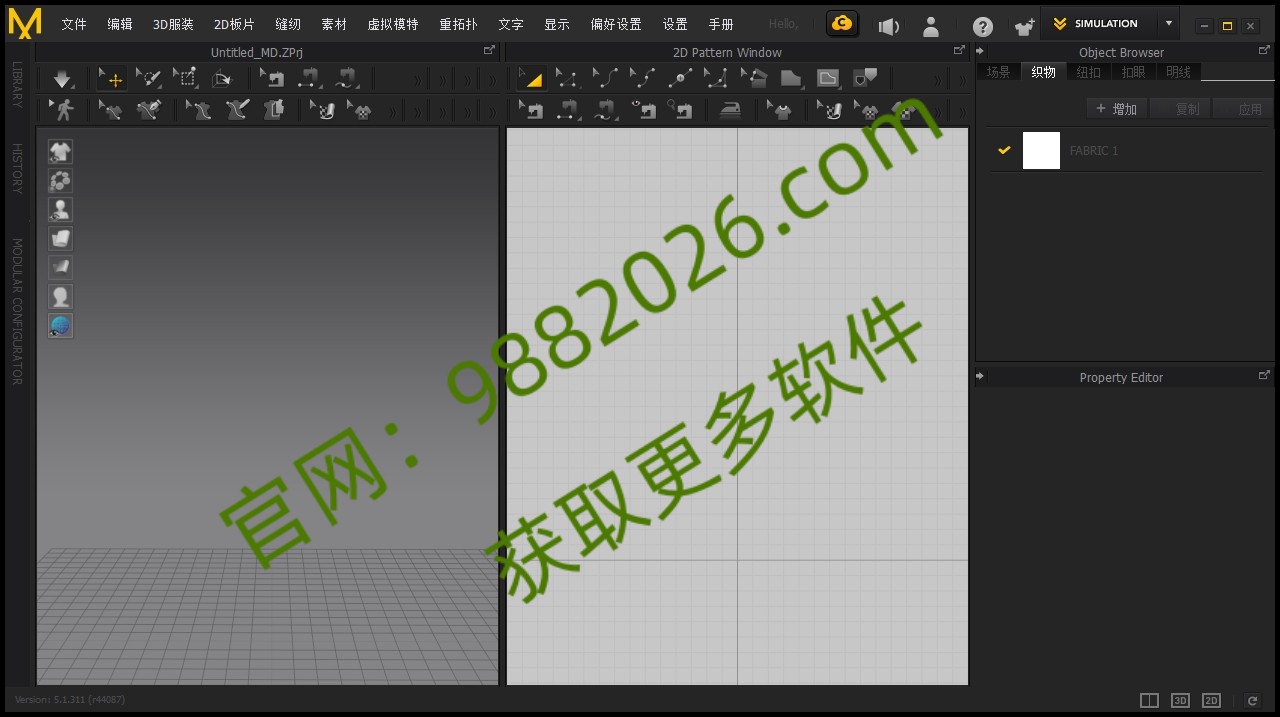Select the Pin box-selection tool in the 3D toolbar
Viewport: 1280px width, 717px height.
(x=186, y=79)
